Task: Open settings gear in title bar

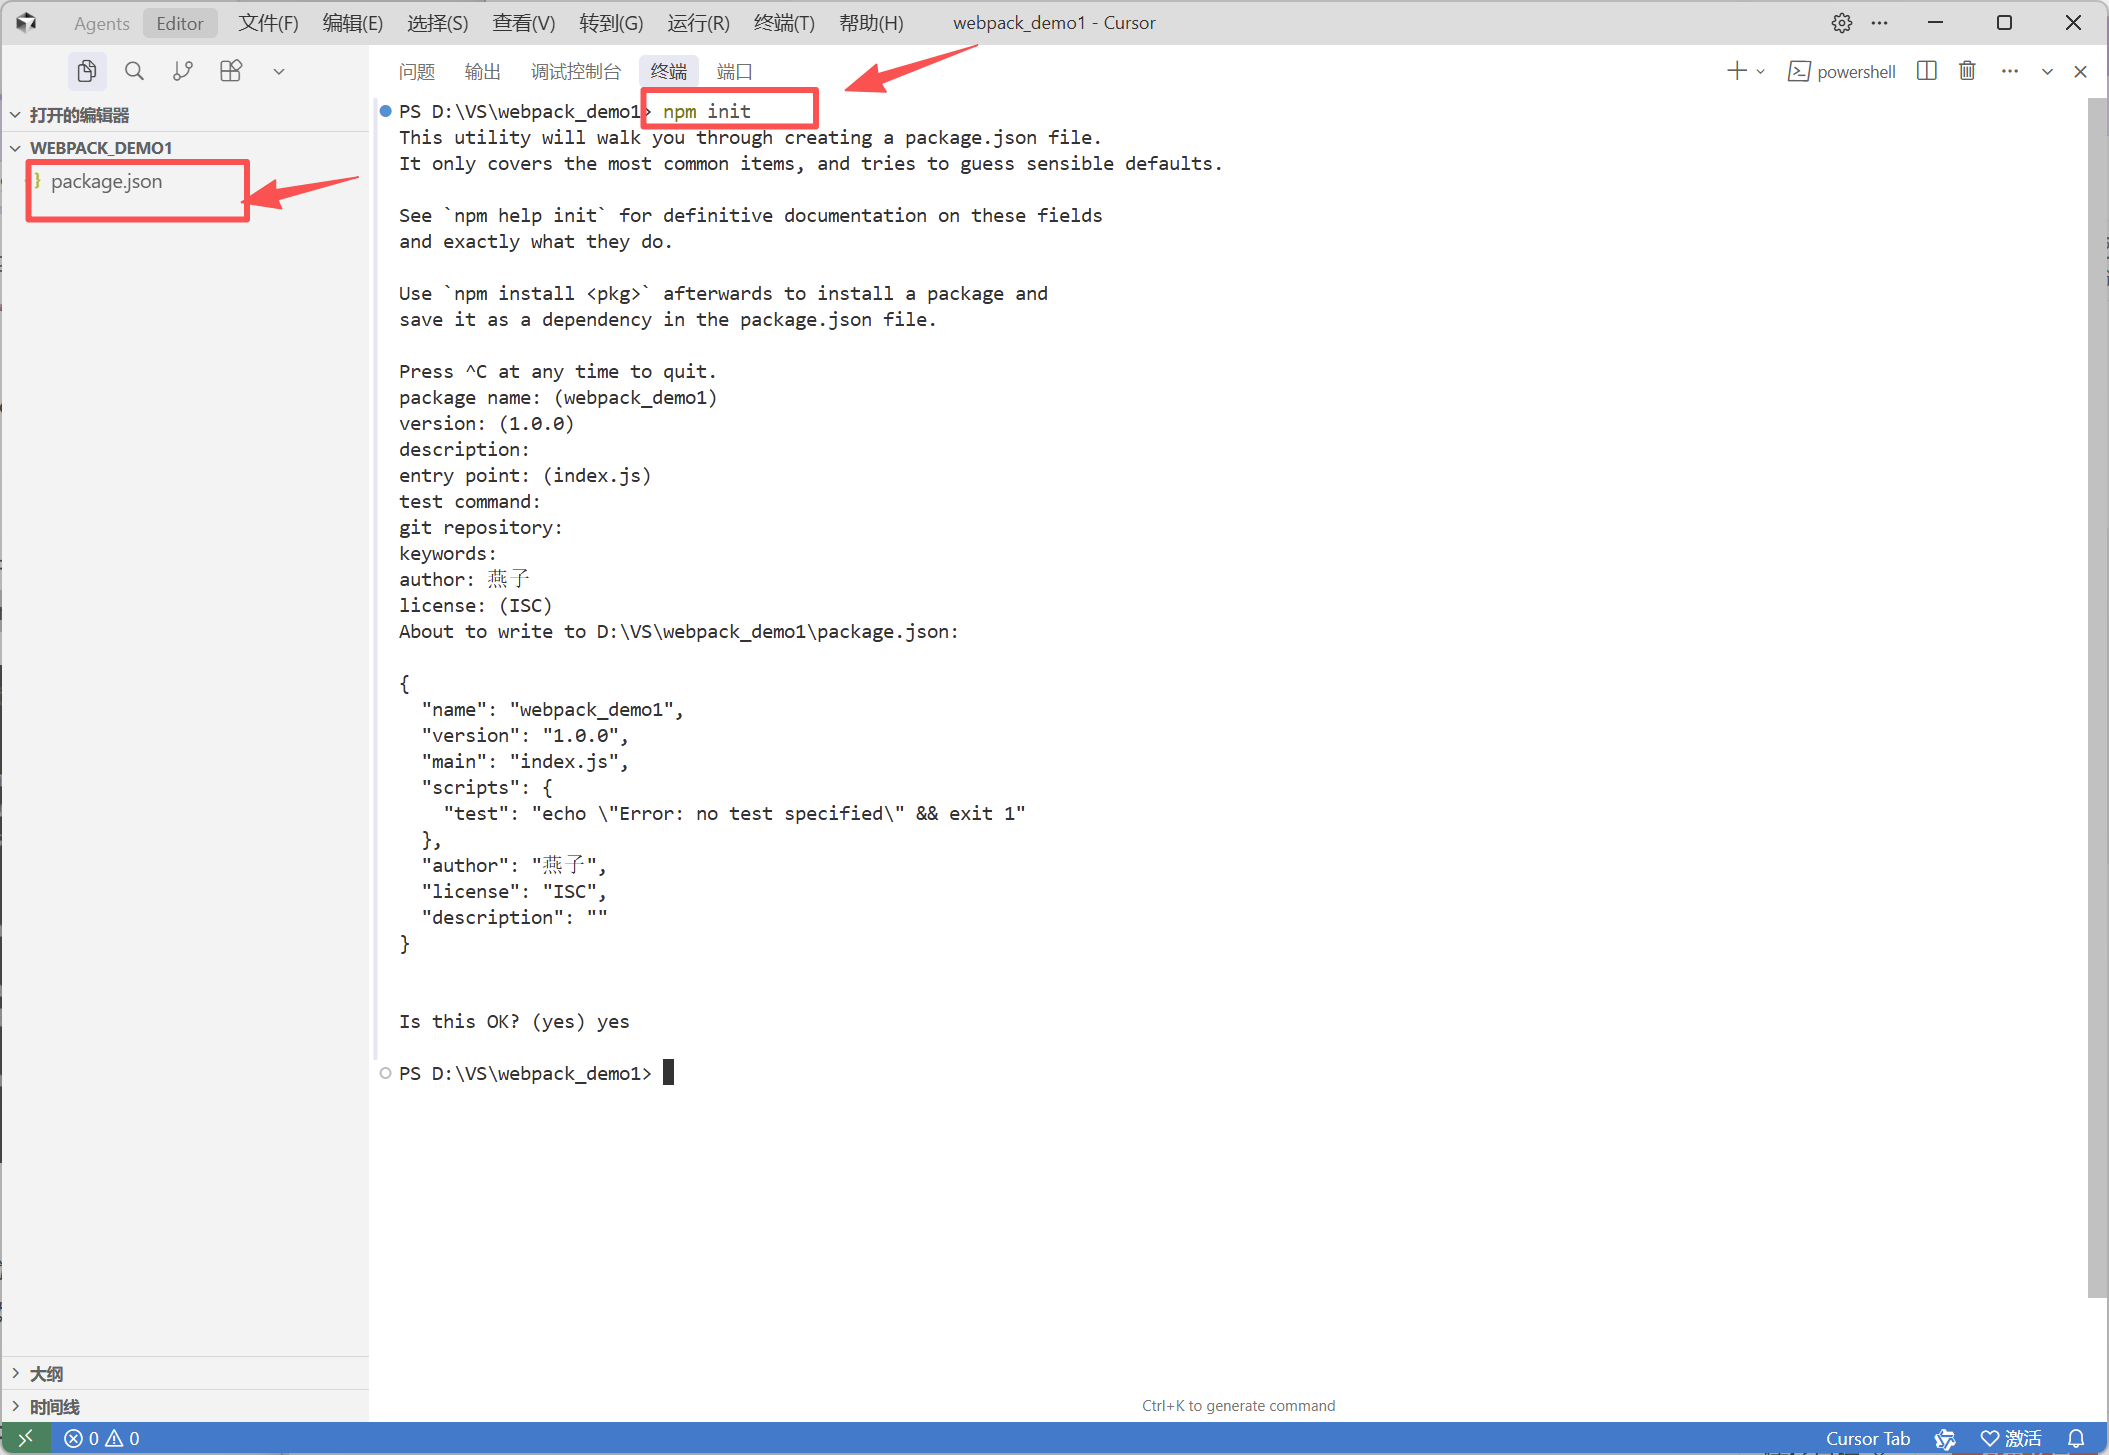Action: tap(1841, 23)
